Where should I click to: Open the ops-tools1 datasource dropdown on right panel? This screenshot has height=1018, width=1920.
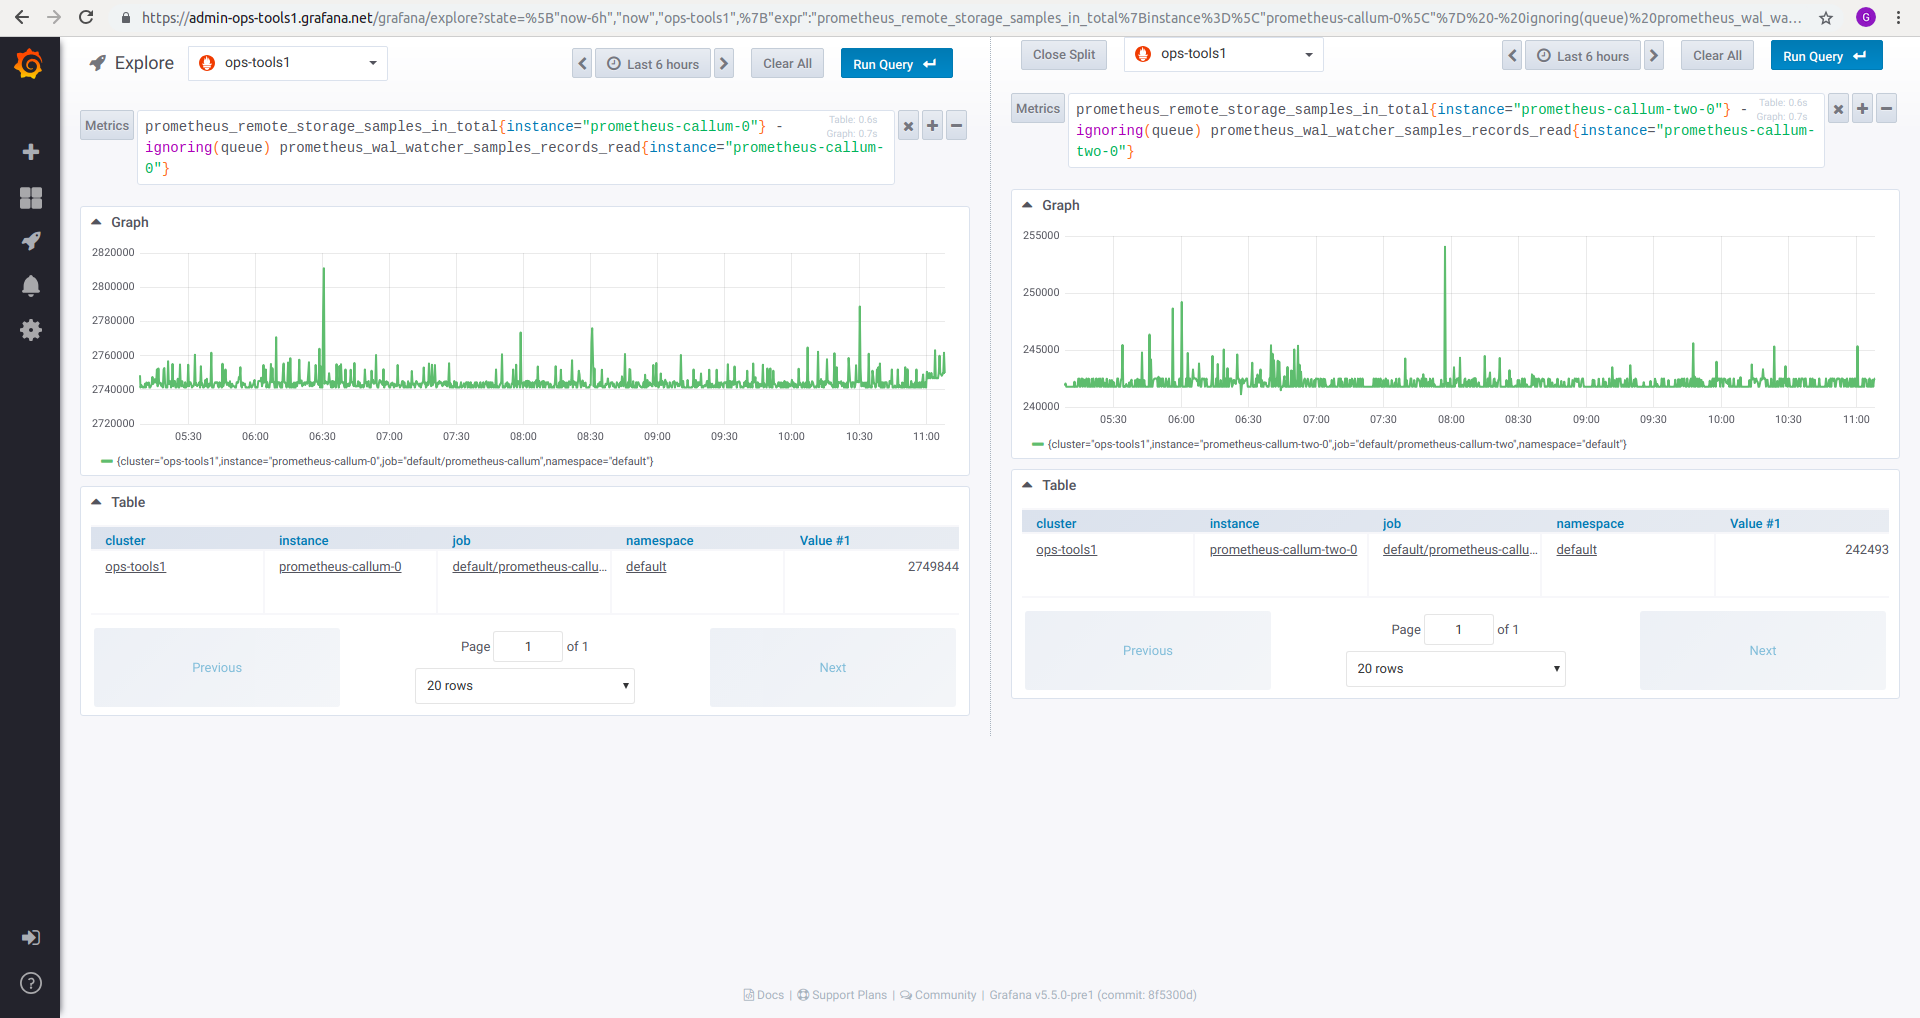[1222, 55]
